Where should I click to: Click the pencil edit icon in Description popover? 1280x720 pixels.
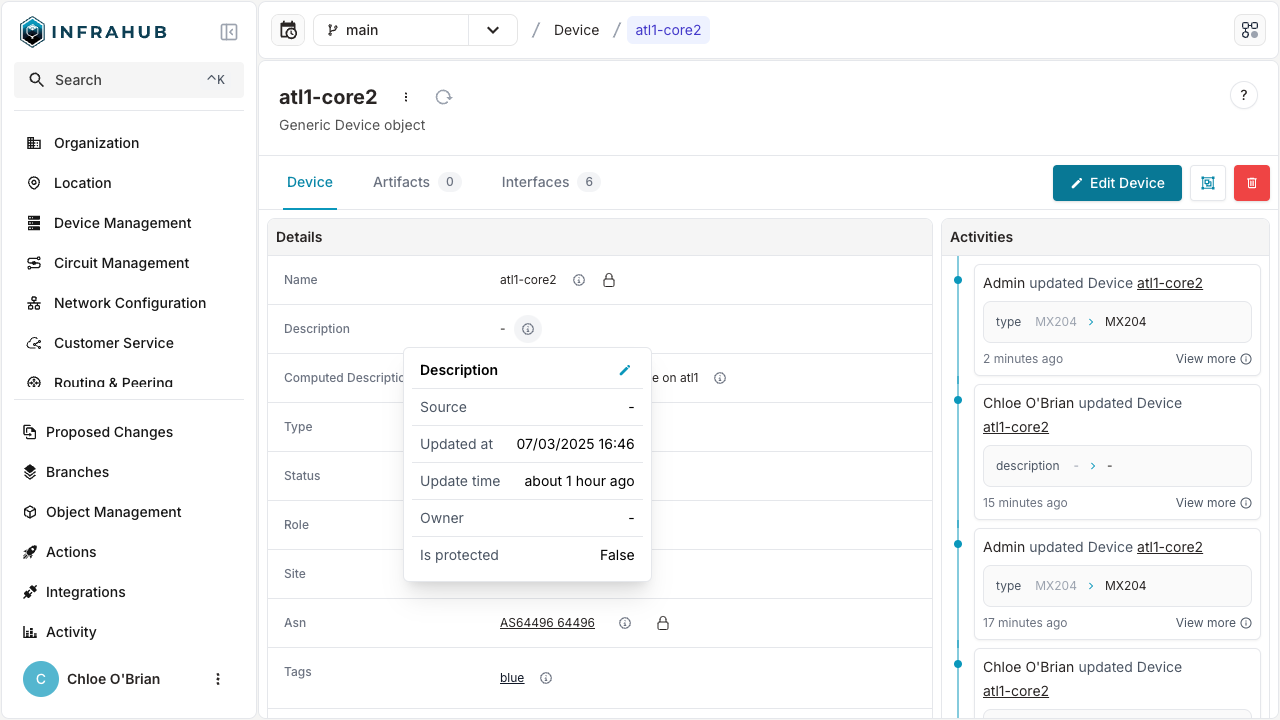[625, 370]
